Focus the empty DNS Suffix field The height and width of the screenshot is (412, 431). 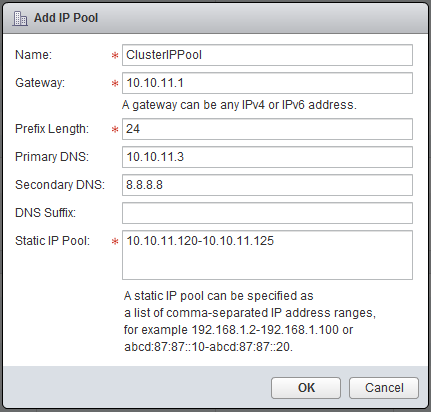tap(267, 213)
